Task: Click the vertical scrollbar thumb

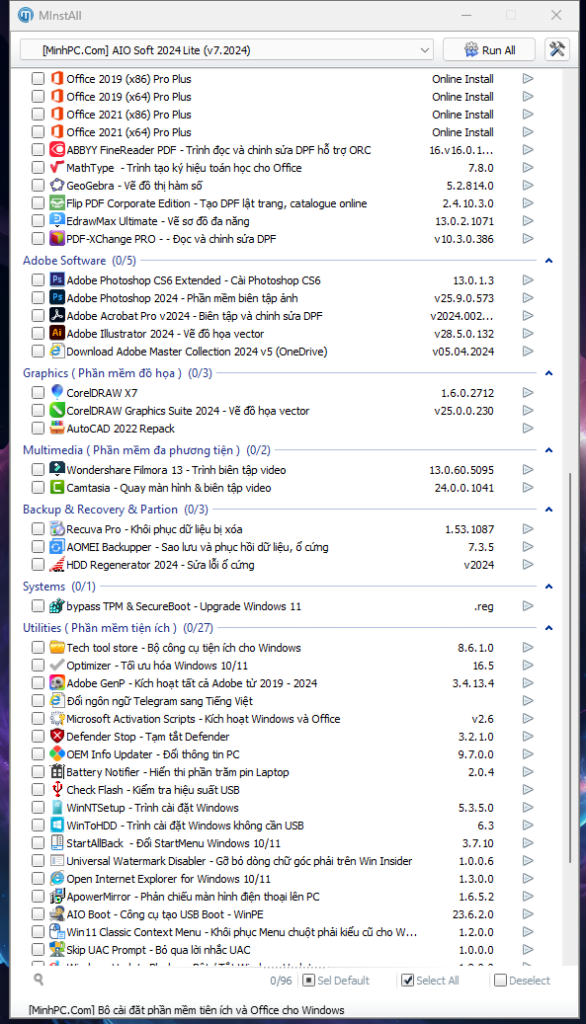Action: click(x=570, y=666)
